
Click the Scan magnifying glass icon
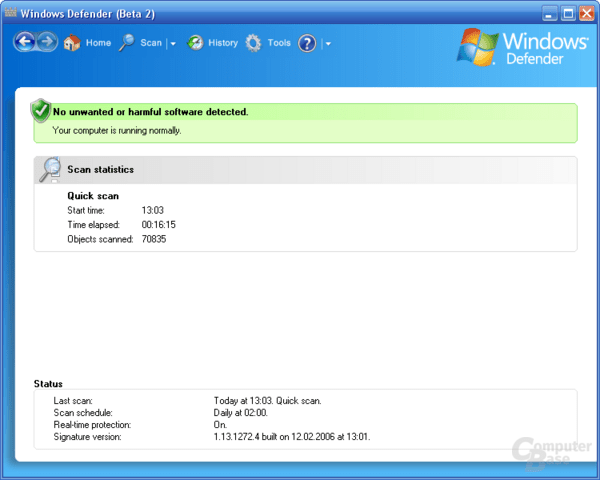coord(127,42)
